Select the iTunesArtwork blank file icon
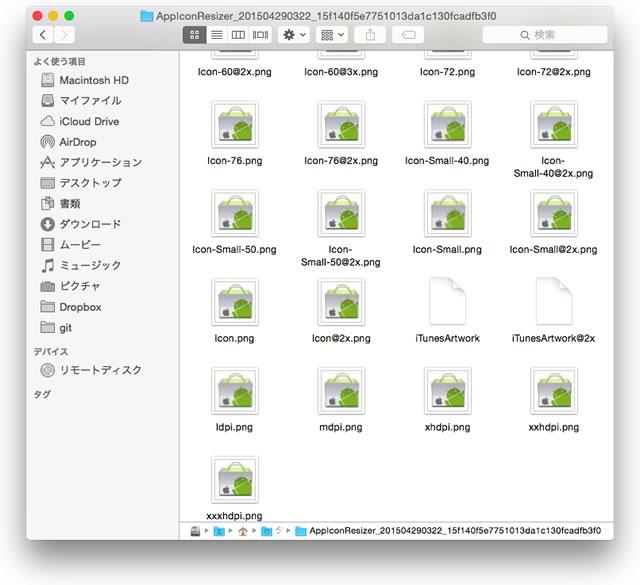Viewport: 640px width, 585px height. pos(448,301)
